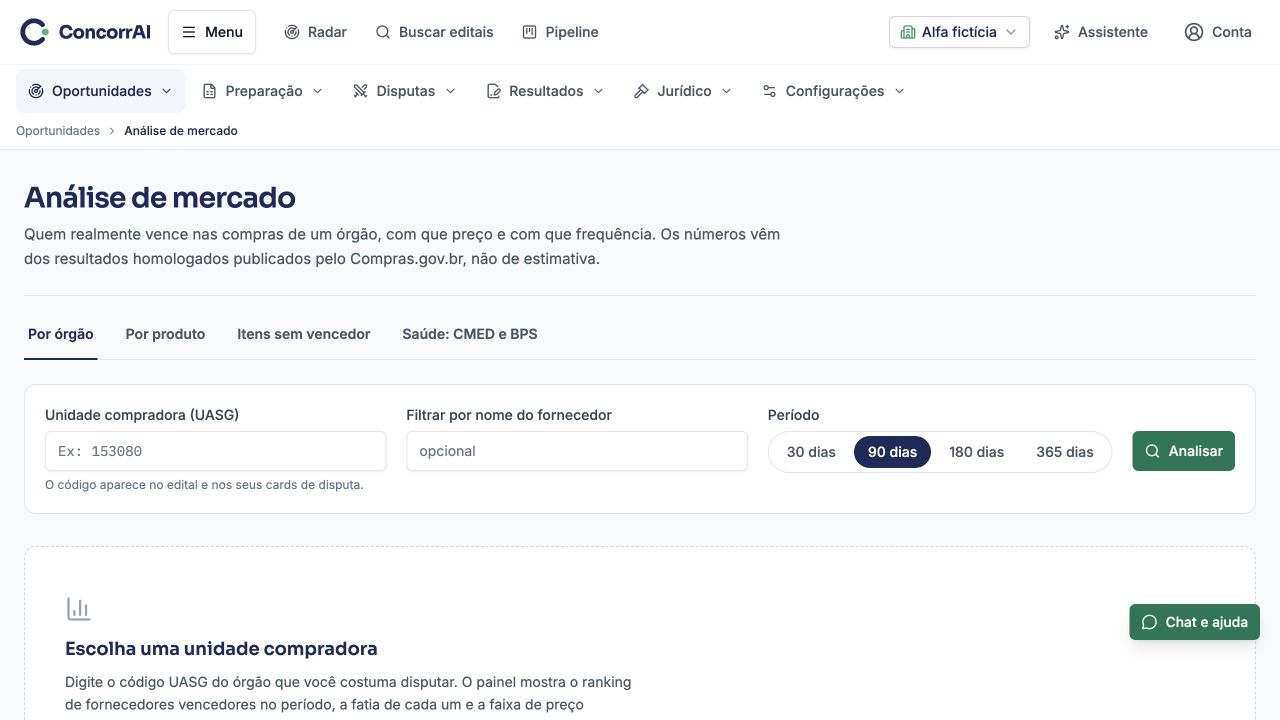Focus the supplier name filter field

(577, 451)
